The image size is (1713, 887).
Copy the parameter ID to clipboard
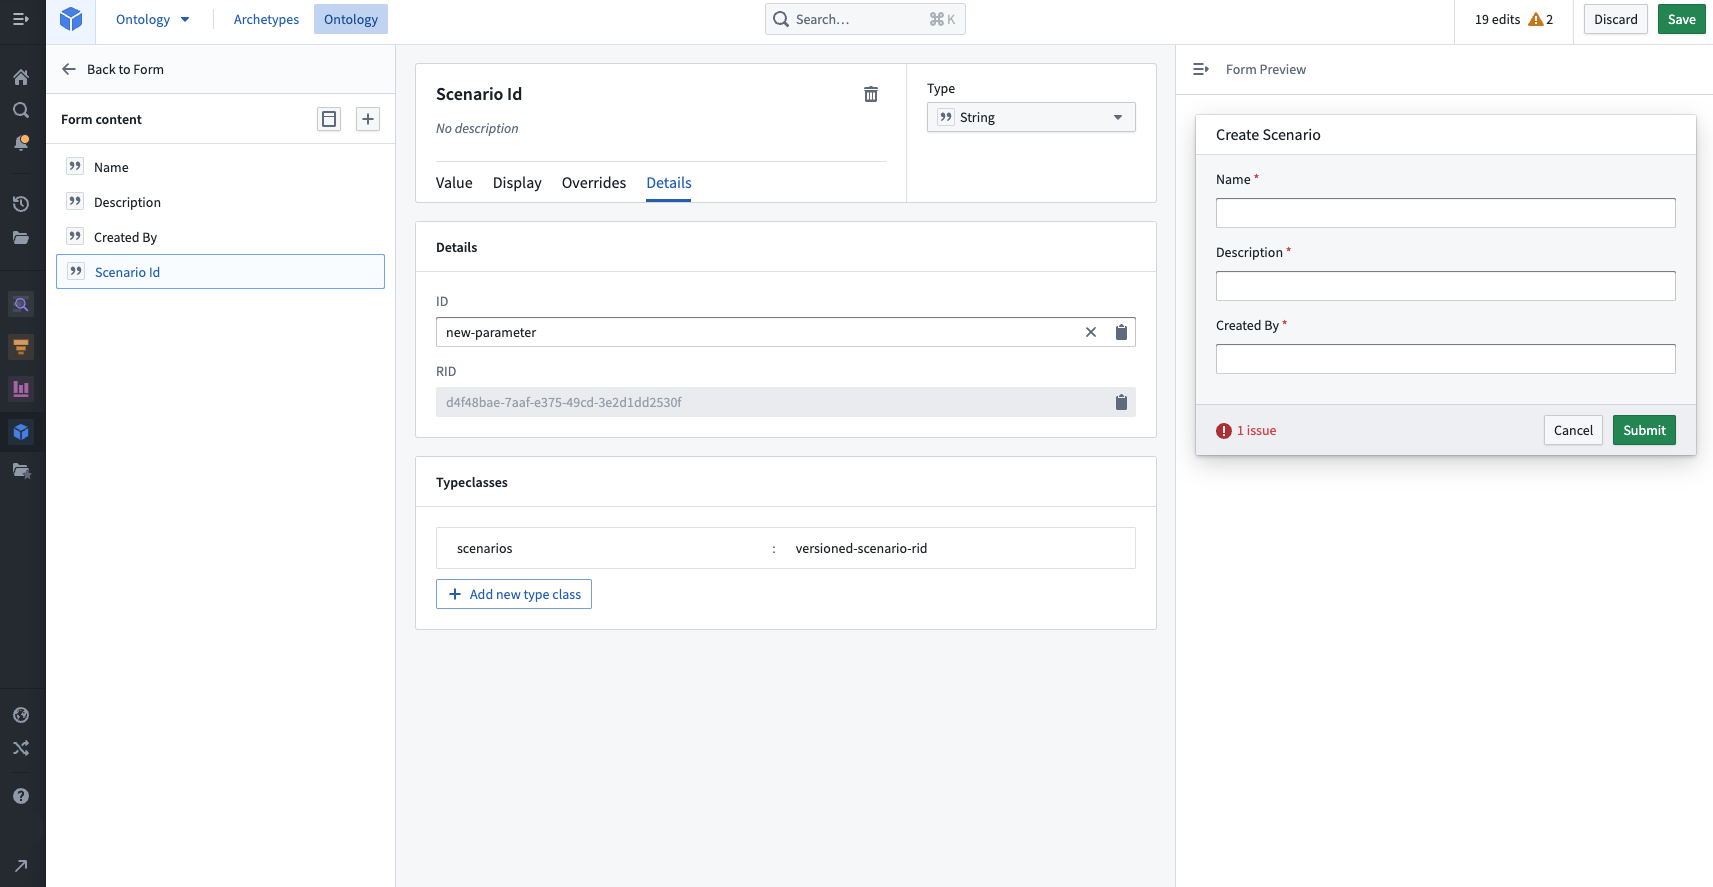(1121, 332)
